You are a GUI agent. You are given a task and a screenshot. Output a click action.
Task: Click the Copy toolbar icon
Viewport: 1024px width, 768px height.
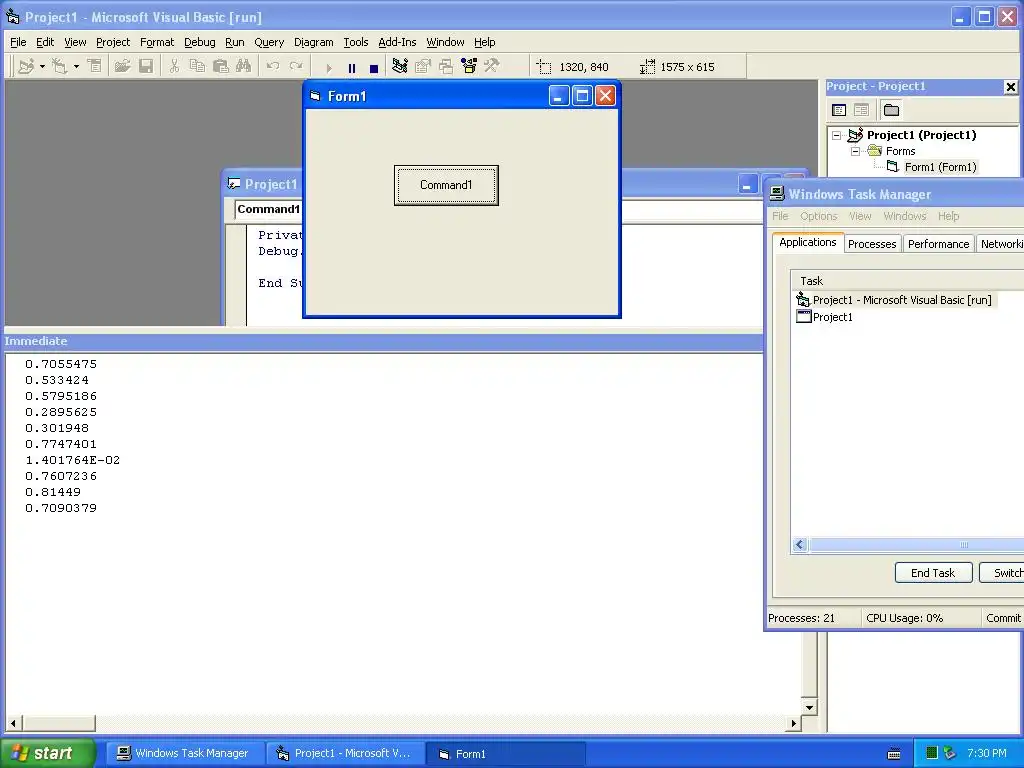click(x=197, y=67)
